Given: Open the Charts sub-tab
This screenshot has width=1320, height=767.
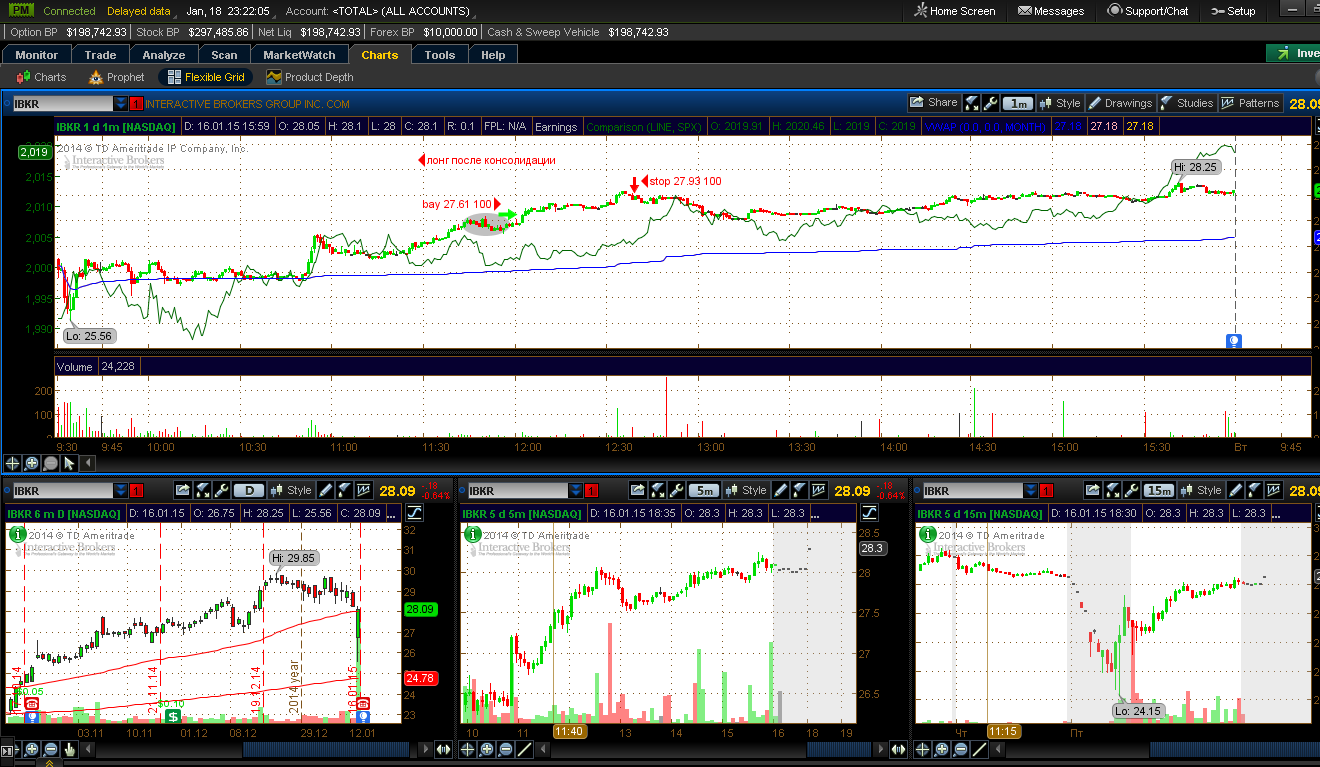Looking at the screenshot, I should (42, 77).
